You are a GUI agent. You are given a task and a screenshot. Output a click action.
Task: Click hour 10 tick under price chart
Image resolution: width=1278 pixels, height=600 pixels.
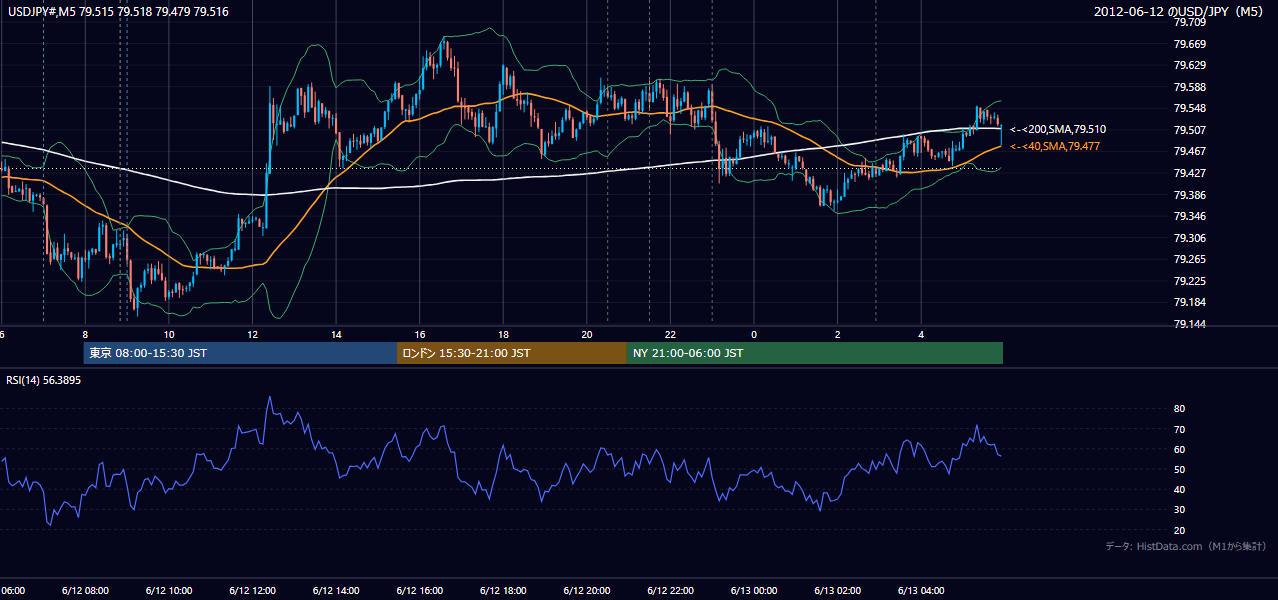click(x=169, y=334)
